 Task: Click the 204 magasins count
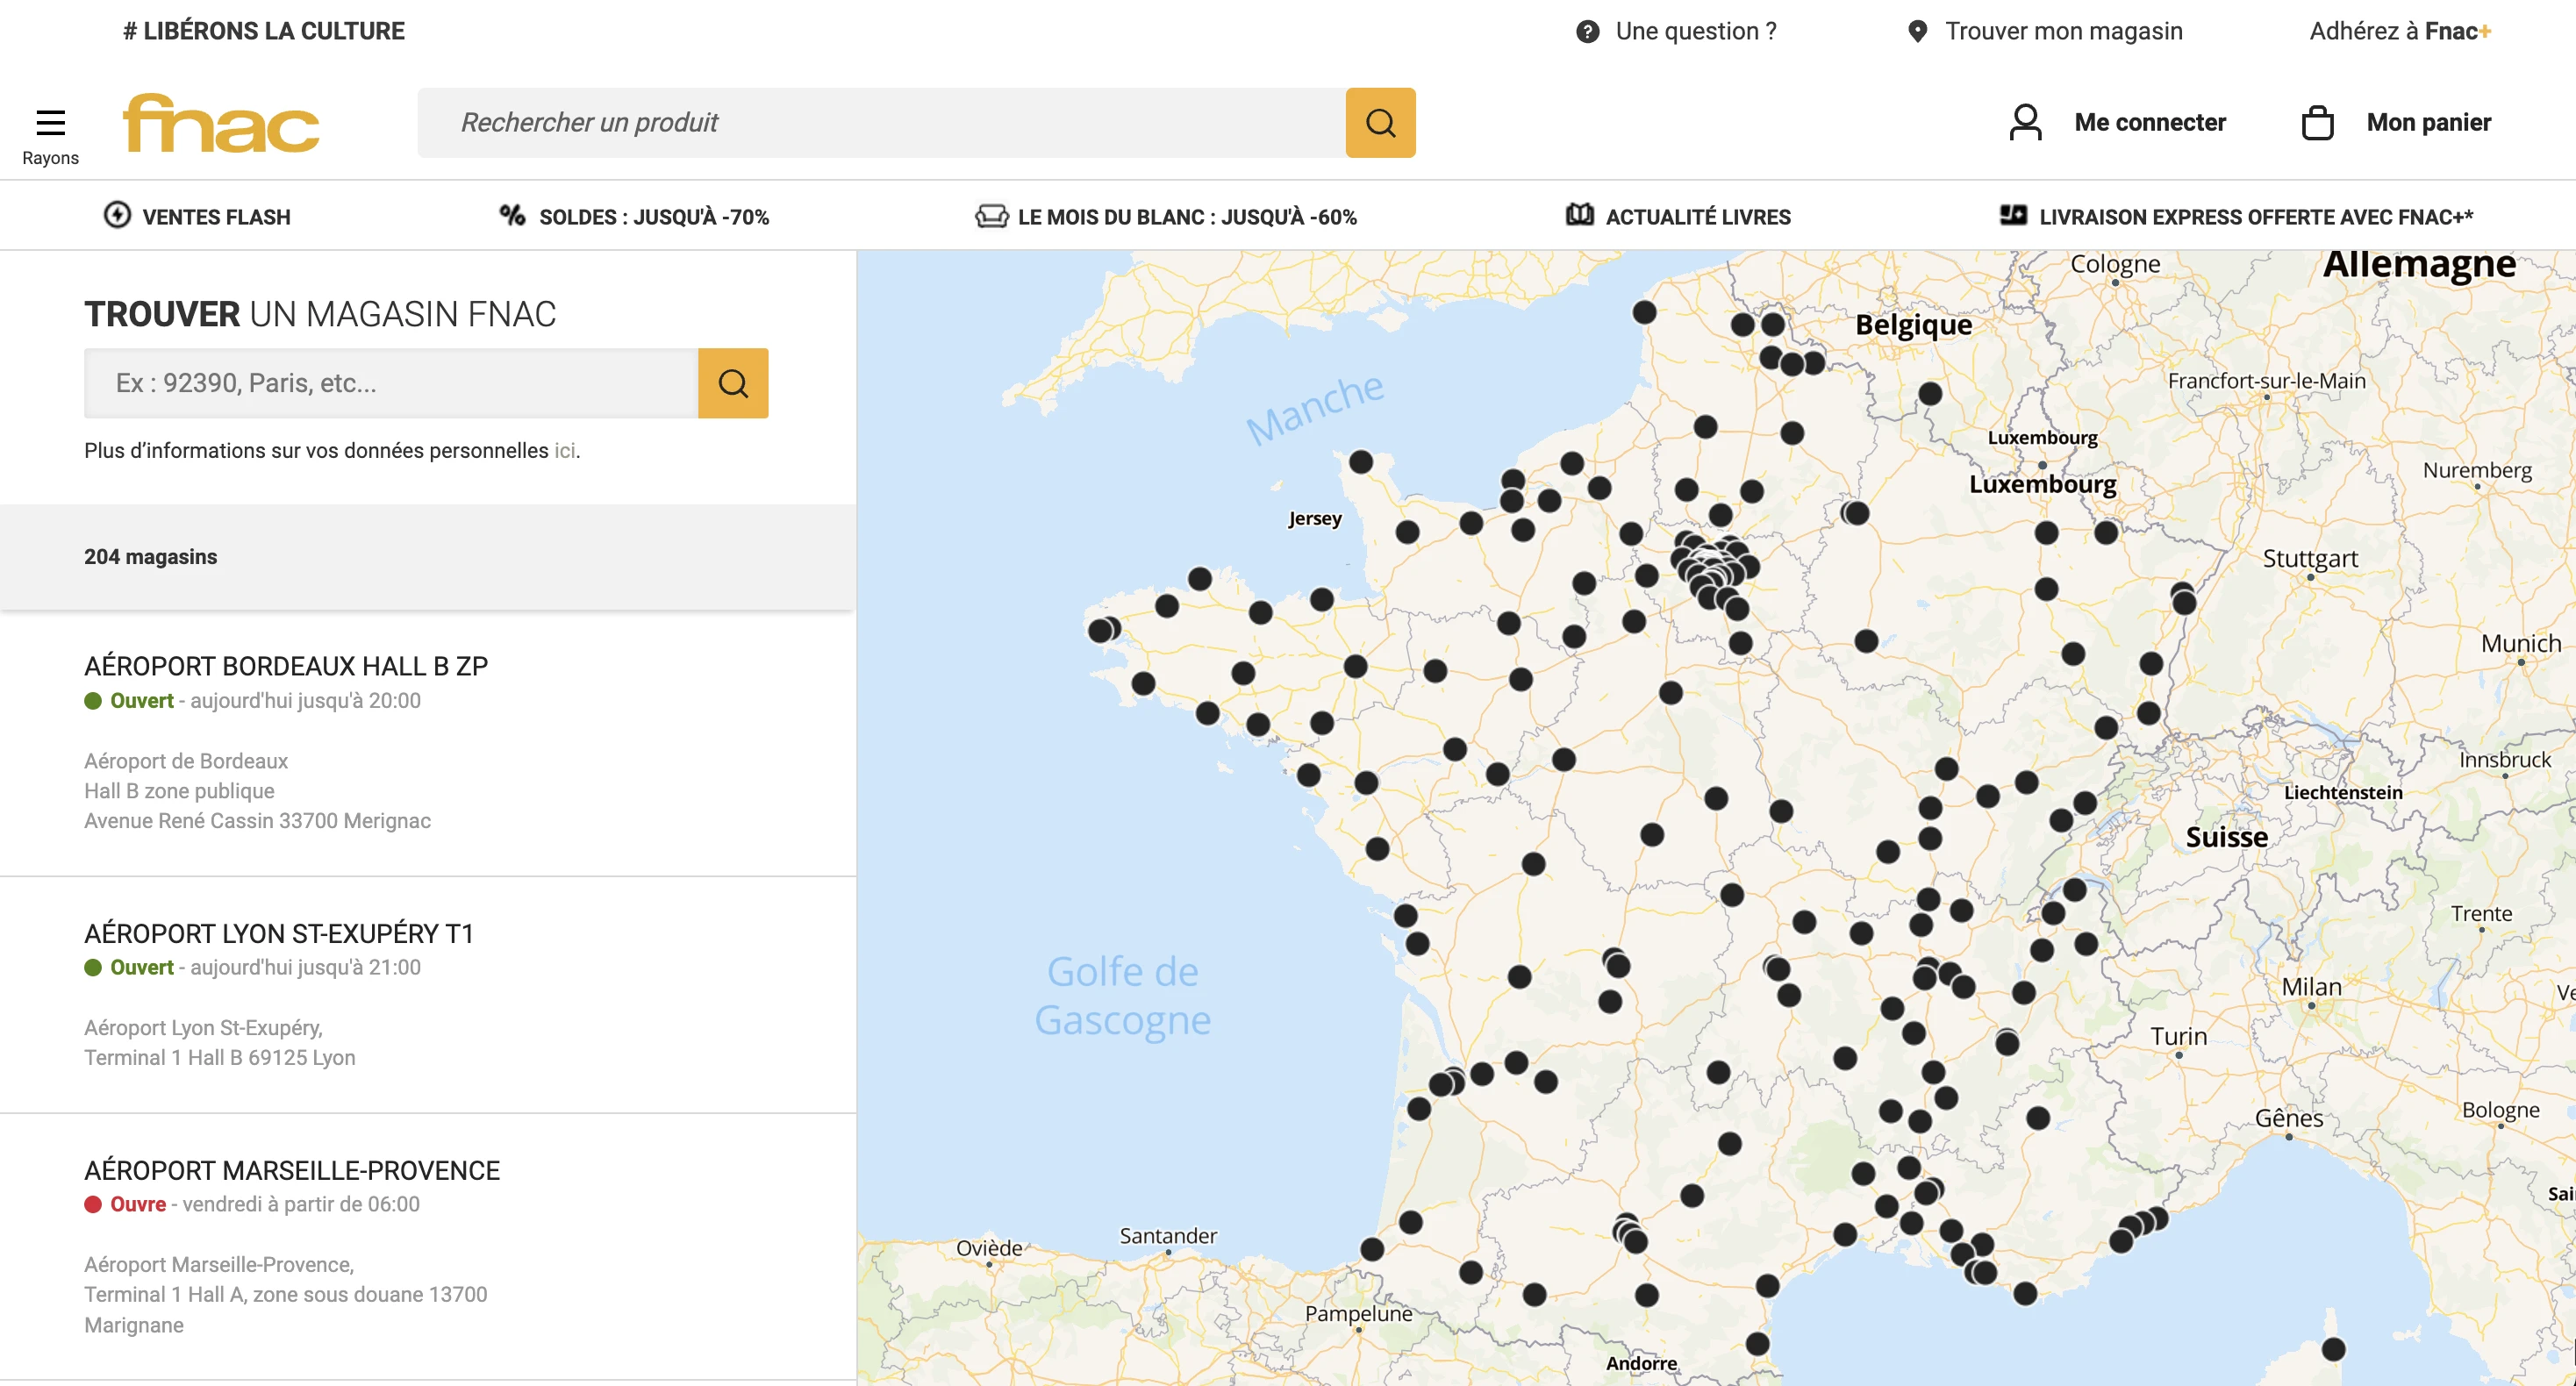[x=150, y=556]
